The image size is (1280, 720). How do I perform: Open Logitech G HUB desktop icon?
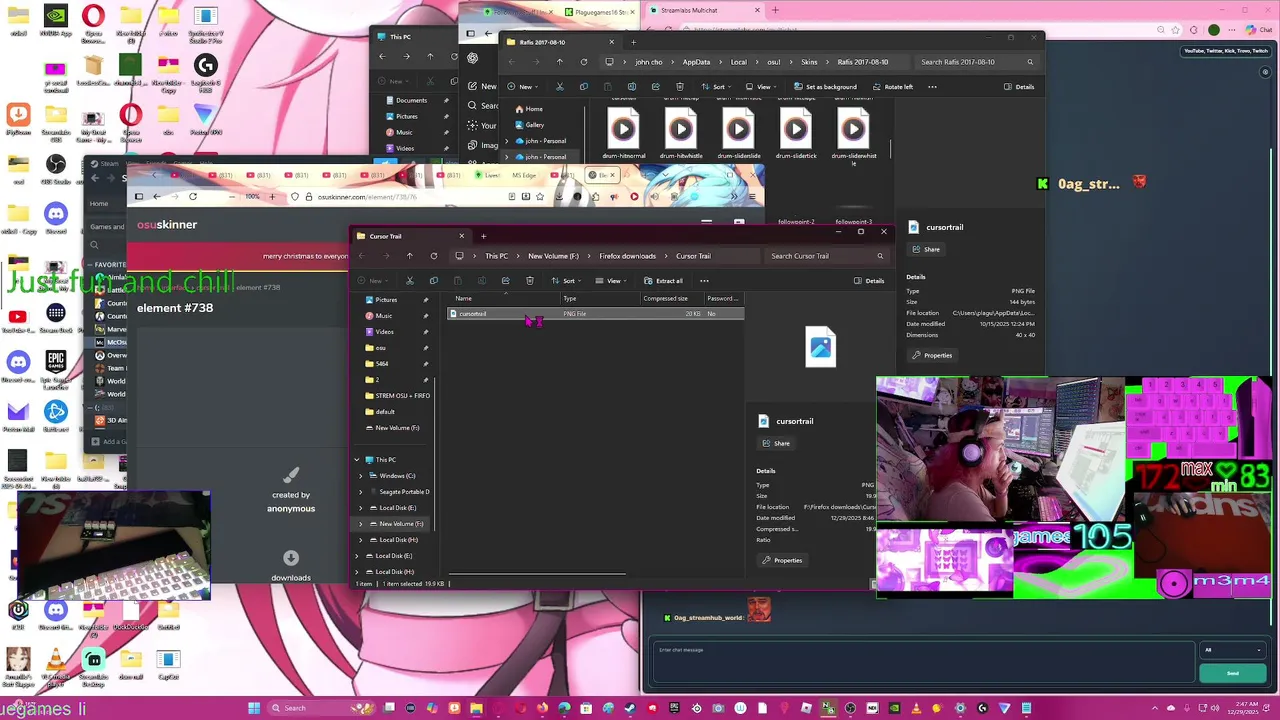point(205,71)
